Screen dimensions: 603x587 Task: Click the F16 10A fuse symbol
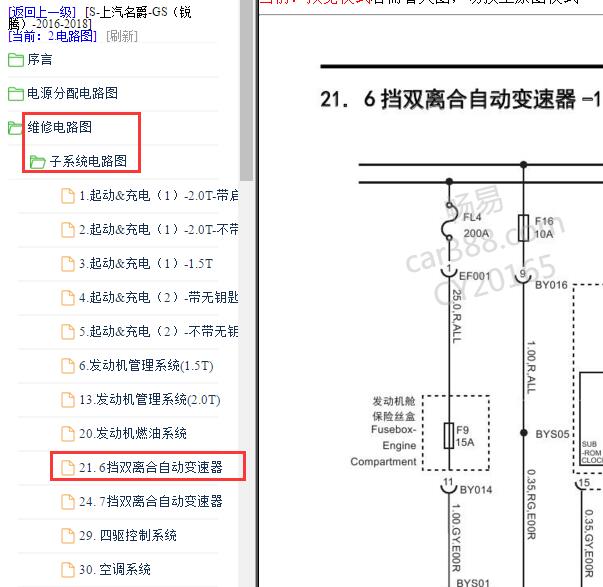pos(523,228)
